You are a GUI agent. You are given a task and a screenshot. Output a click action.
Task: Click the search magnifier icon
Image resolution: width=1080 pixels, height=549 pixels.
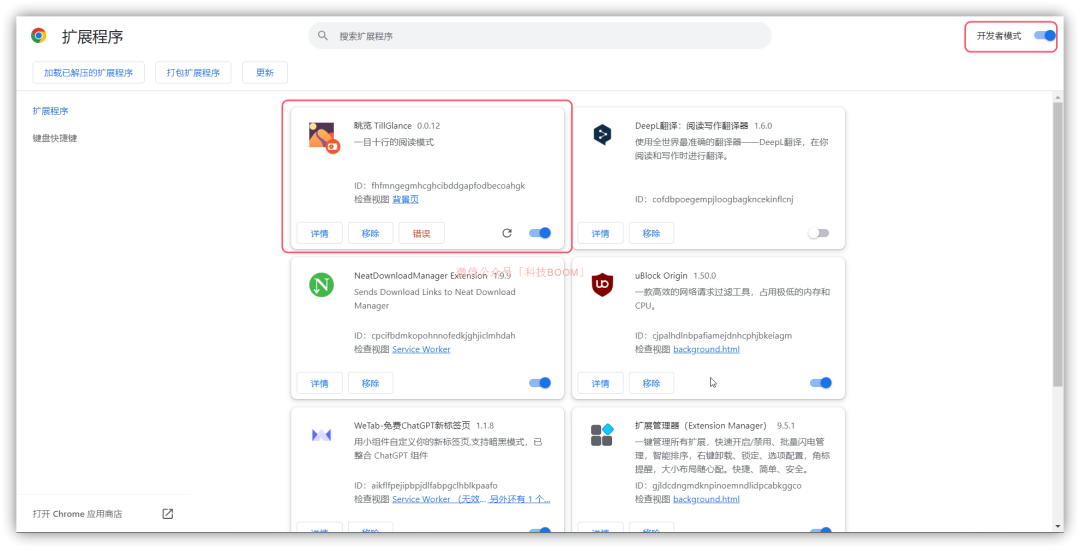click(x=322, y=36)
